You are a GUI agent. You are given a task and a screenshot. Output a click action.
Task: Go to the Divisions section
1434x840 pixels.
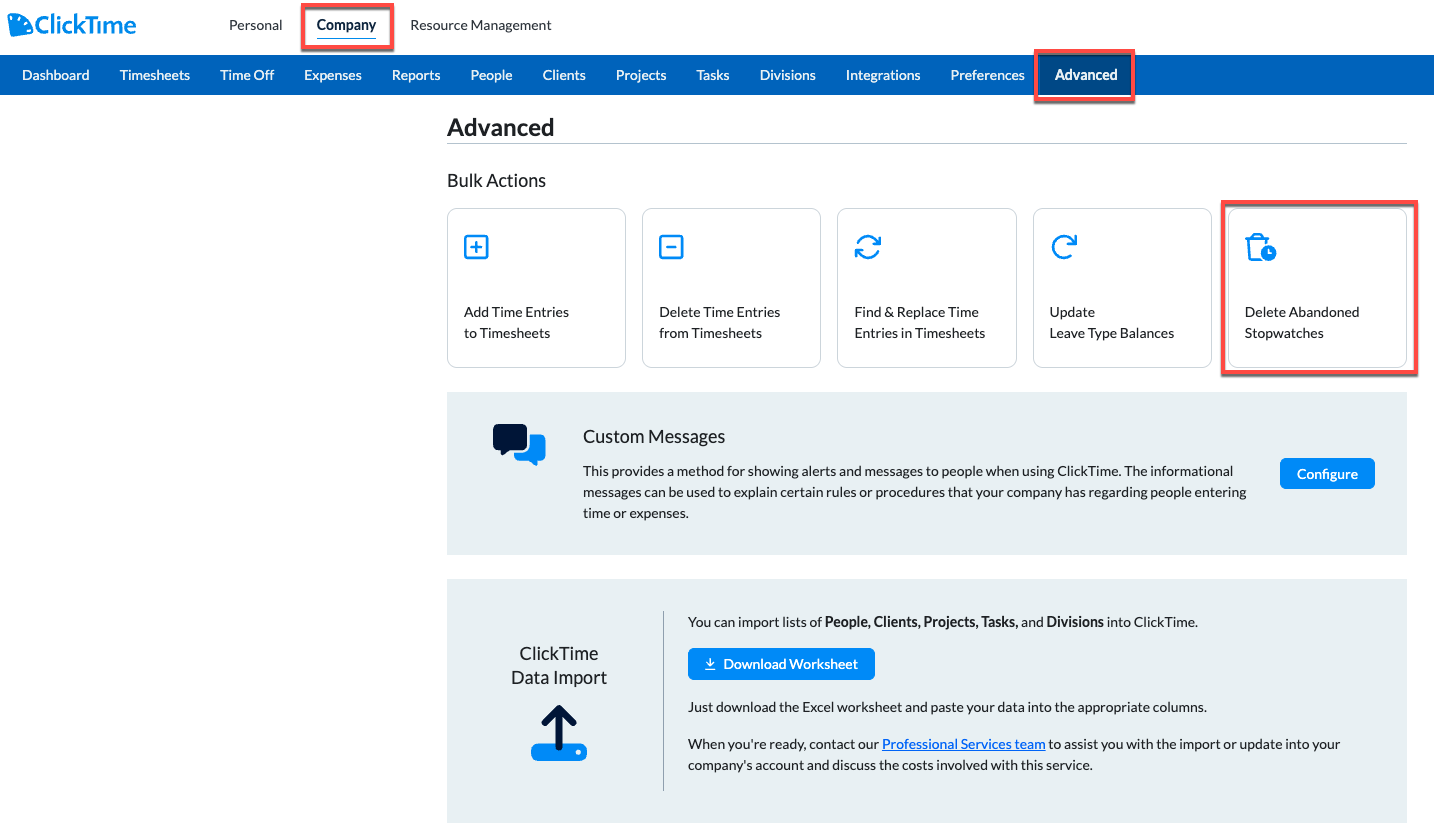(788, 75)
